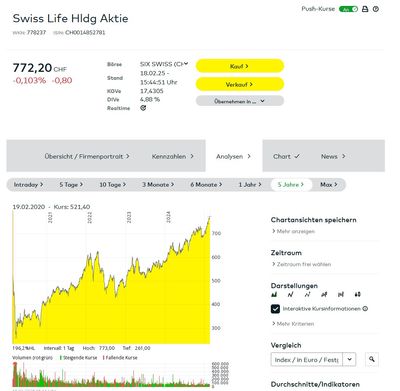This screenshot has height=391, width=400.
Task: Select the 5 Jahre time range
Action: click(291, 184)
